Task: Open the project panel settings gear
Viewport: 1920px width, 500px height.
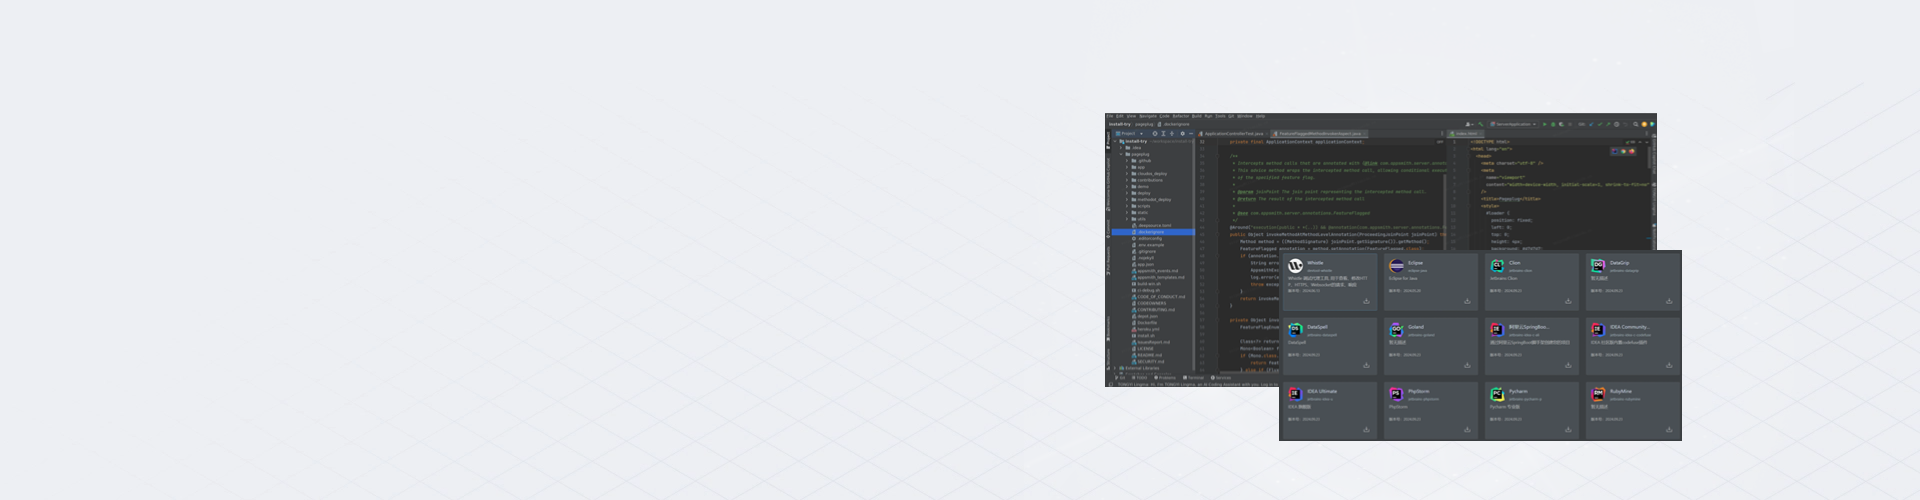Action: pos(1182,133)
